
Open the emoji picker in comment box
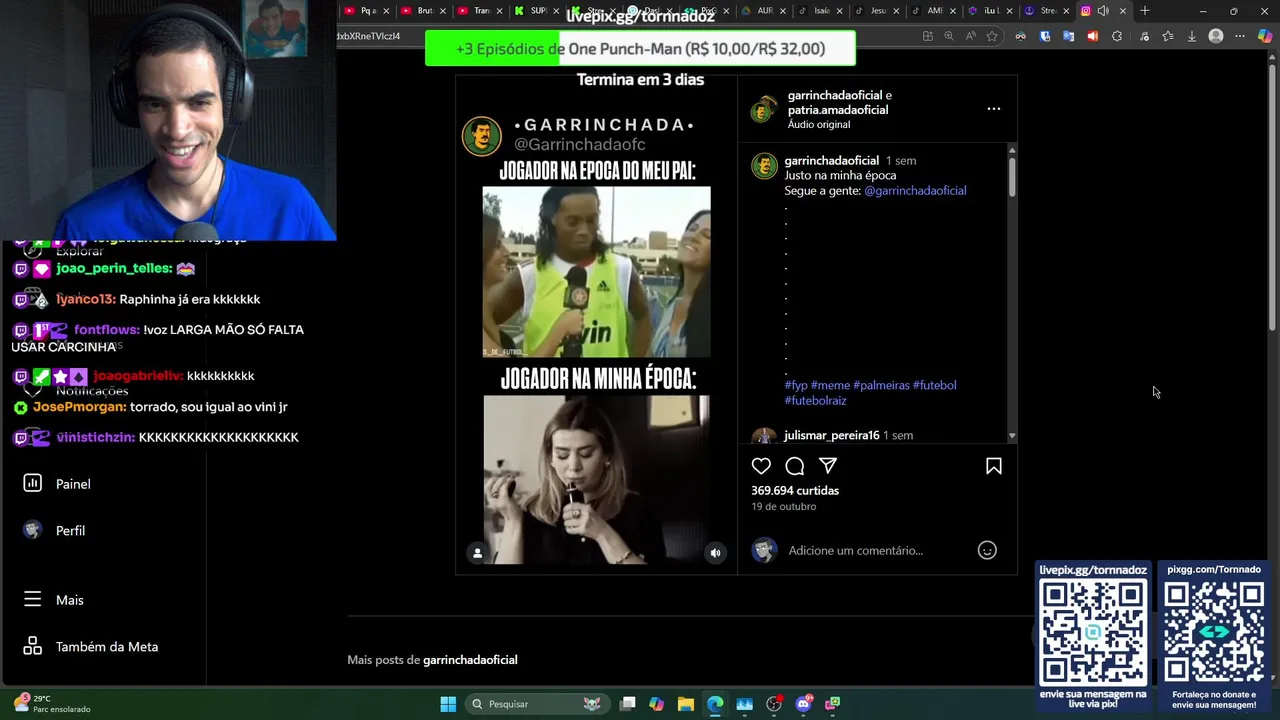(x=987, y=550)
